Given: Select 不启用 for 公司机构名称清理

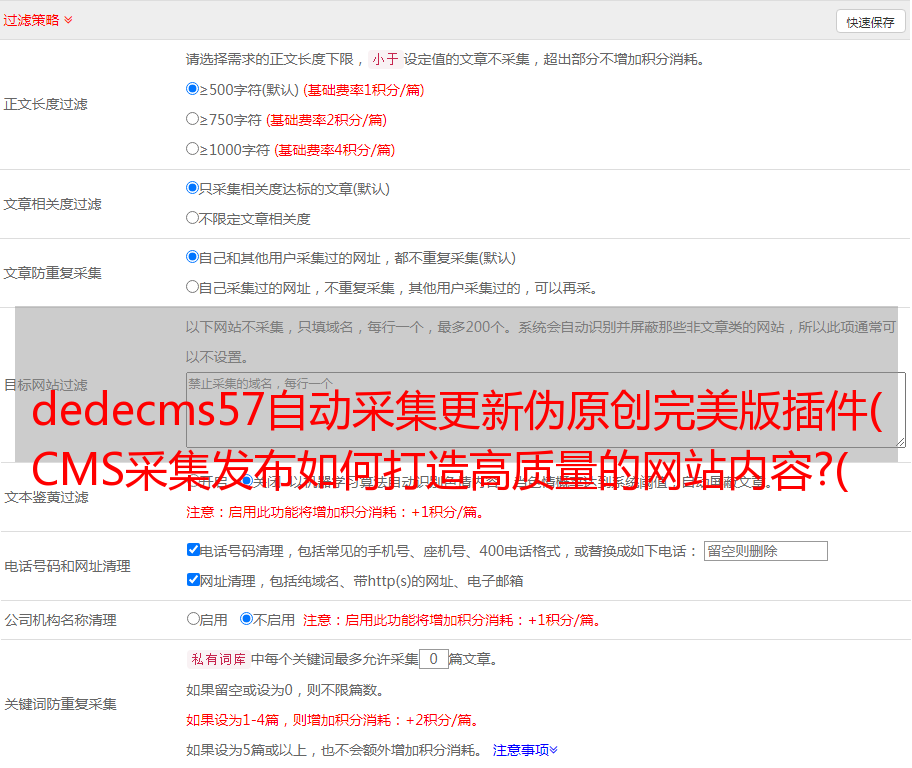Looking at the screenshot, I should (x=246, y=618).
